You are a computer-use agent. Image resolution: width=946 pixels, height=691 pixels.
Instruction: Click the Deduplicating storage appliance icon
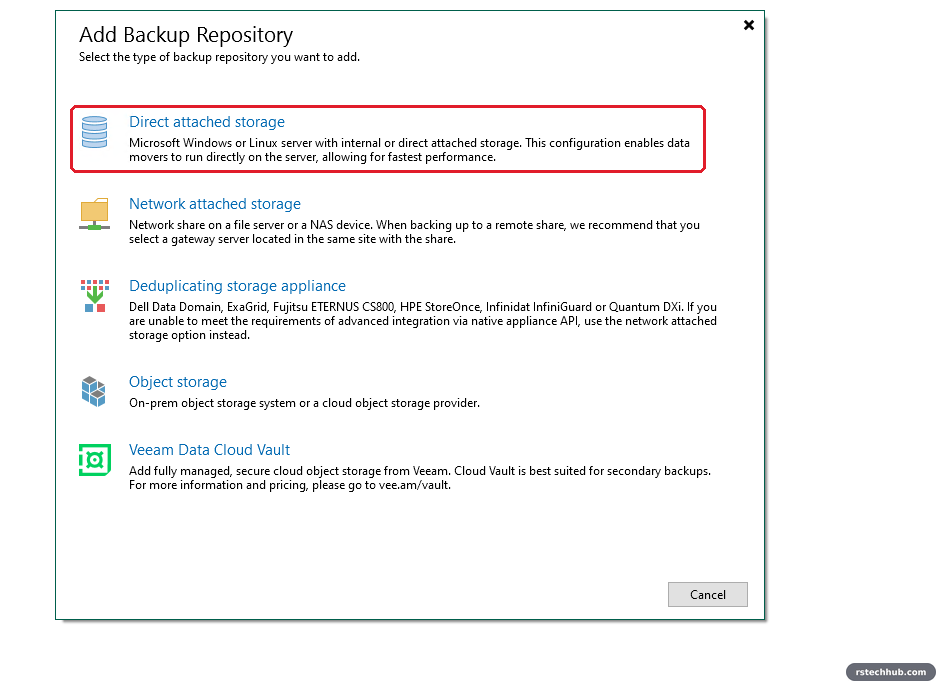click(94, 296)
